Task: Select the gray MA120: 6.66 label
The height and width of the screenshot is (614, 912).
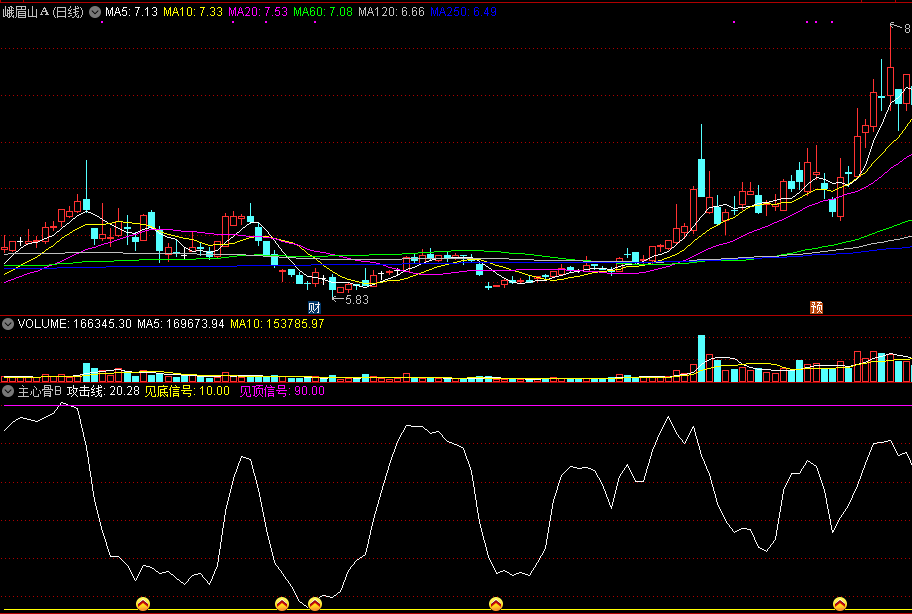Action: coord(391,12)
